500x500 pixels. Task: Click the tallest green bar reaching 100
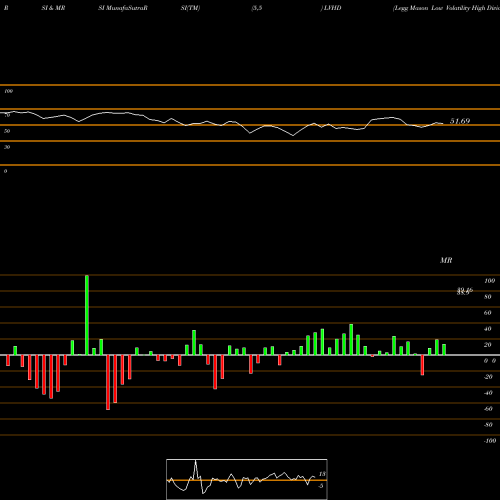tap(87, 315)
